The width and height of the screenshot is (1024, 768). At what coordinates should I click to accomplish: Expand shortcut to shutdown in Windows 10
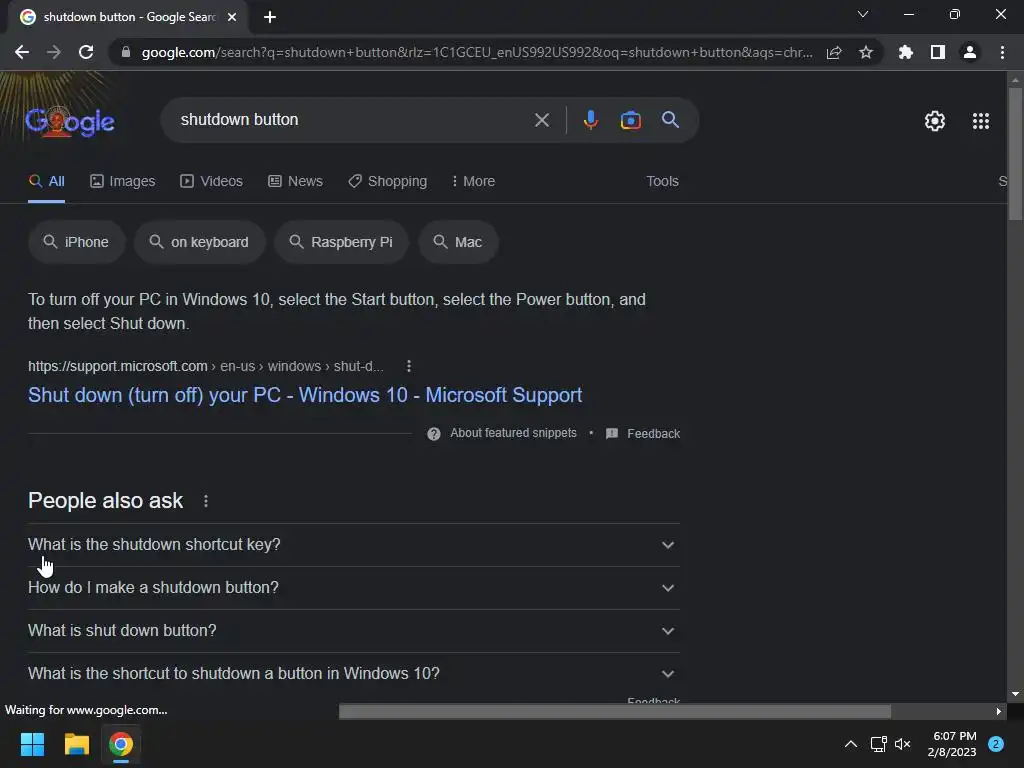353,674
